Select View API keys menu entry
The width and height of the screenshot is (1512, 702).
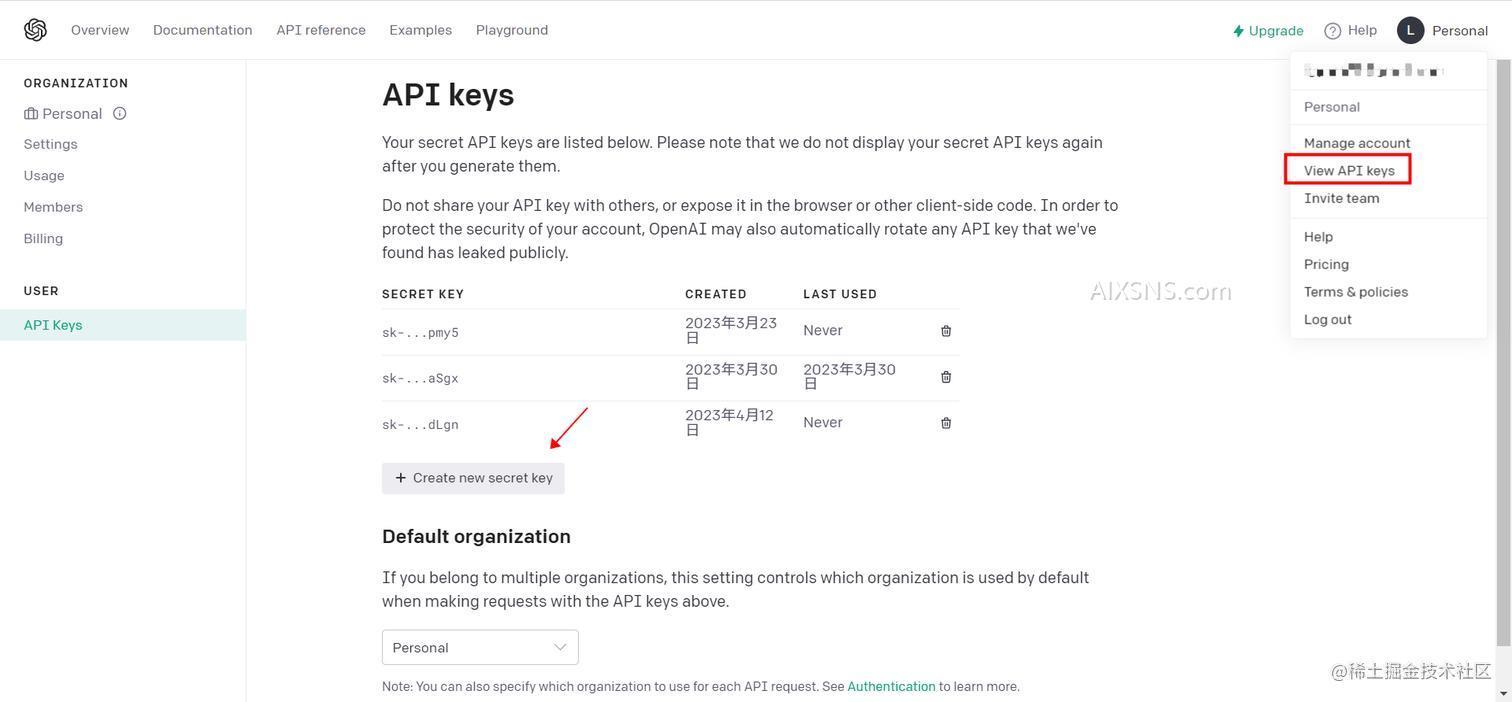pyautogui.click(x=1348, y=170)
